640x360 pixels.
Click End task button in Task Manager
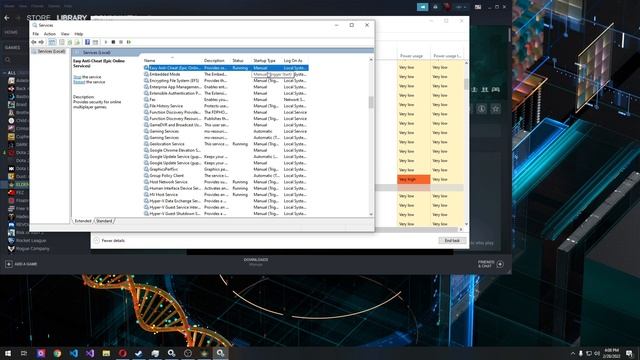452,241
